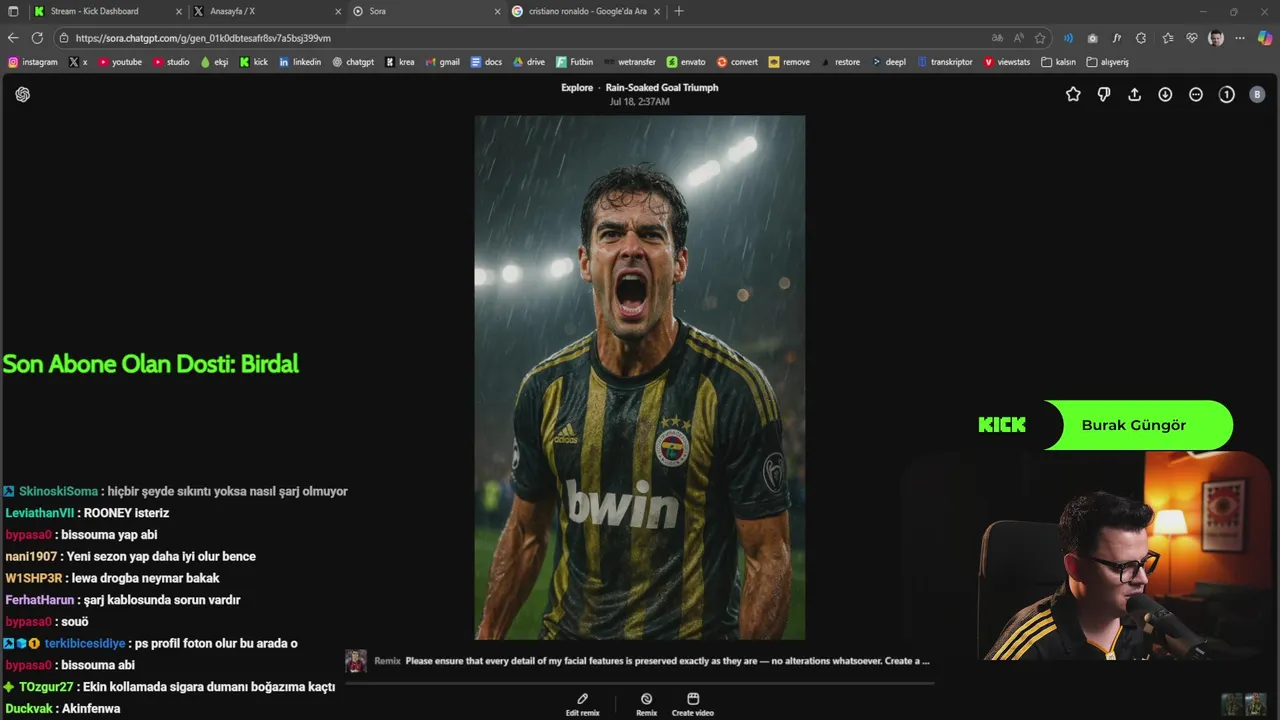
Task: Open studio bookmark
Action: coord(171,62)
